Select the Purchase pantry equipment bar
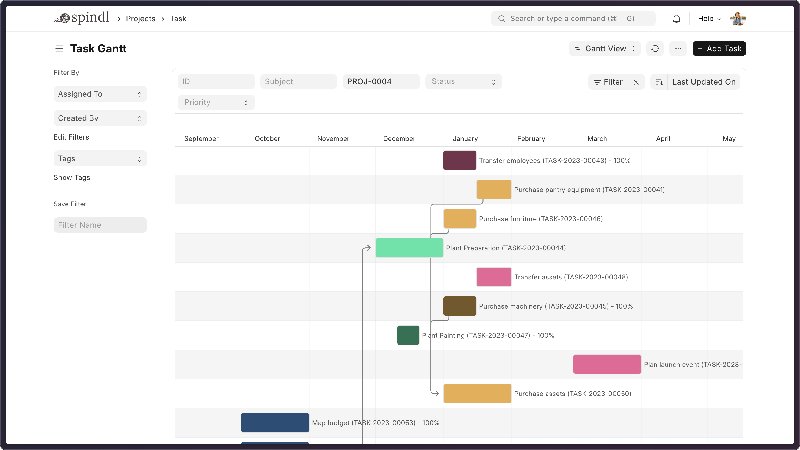 pyautogui.click(x=494, y=189)
